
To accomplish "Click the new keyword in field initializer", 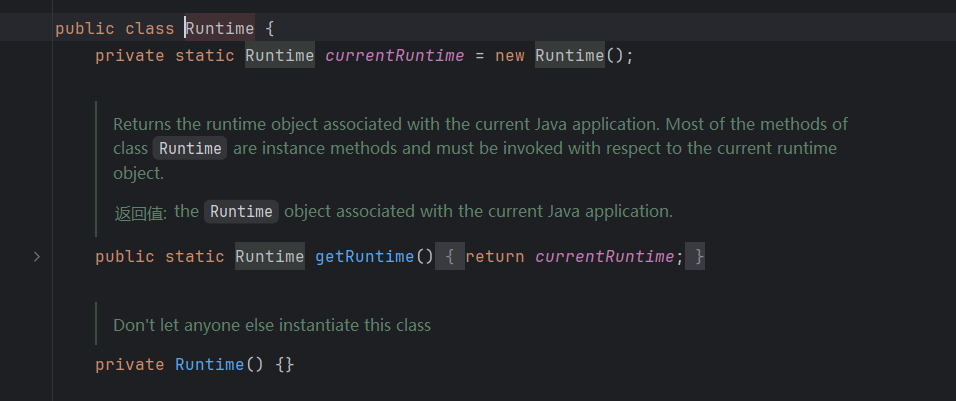I will point(509,55).
